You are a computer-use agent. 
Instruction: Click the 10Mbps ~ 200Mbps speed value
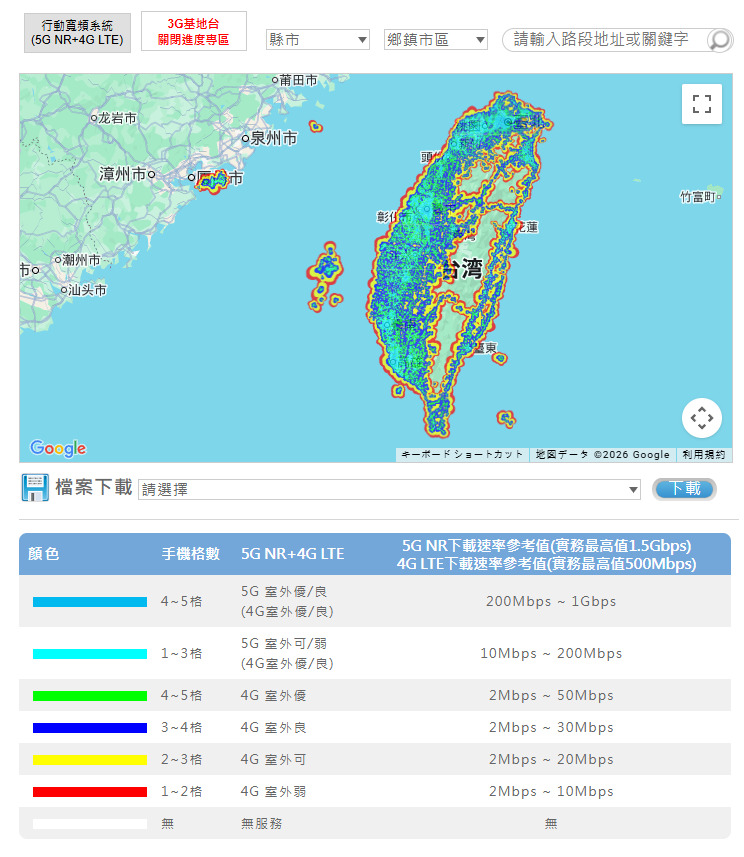click(551, 653)
